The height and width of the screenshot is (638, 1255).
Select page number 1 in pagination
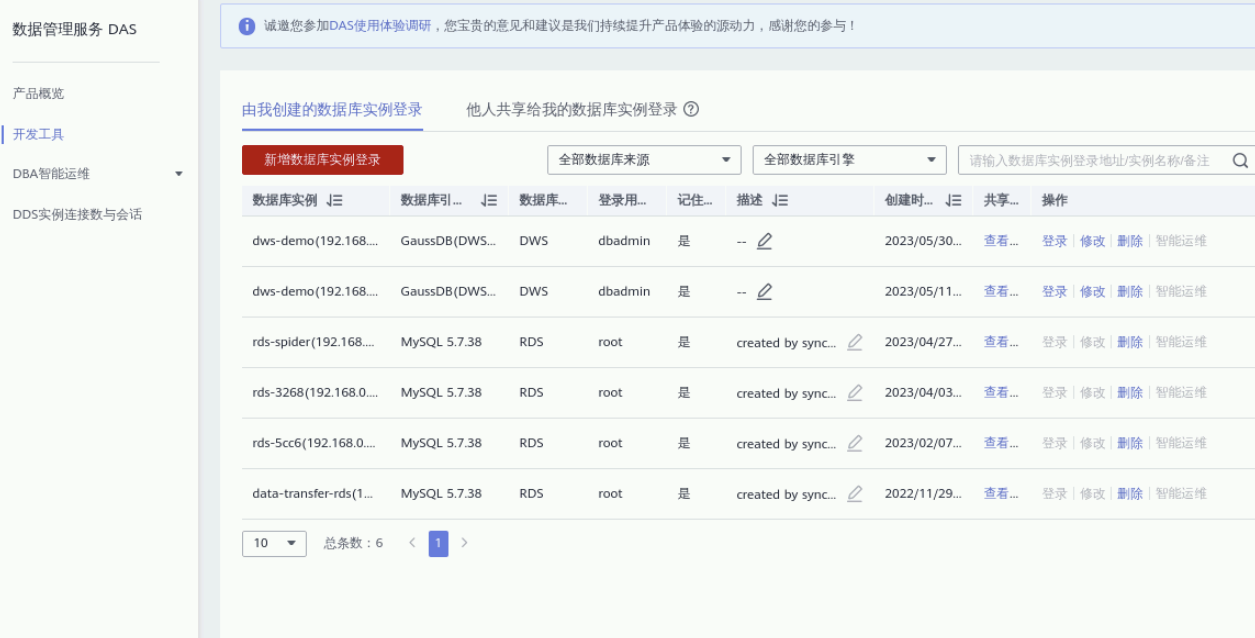pos(438,543)
